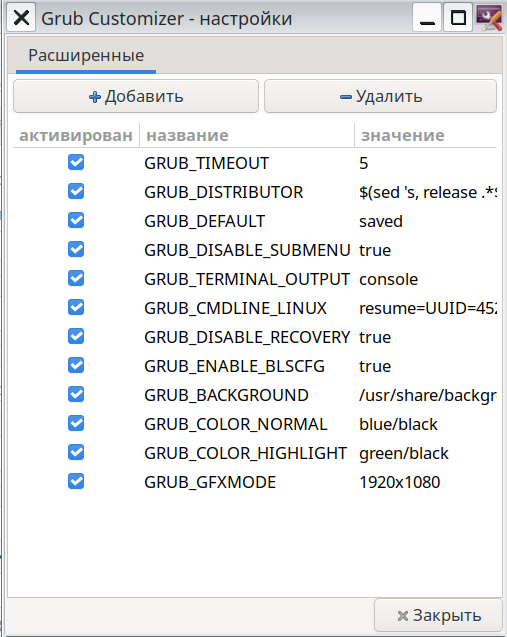Toggle GRUB_ENABLE_BLSCFG checkbox

pyautogui.click(x=76, y=366)
